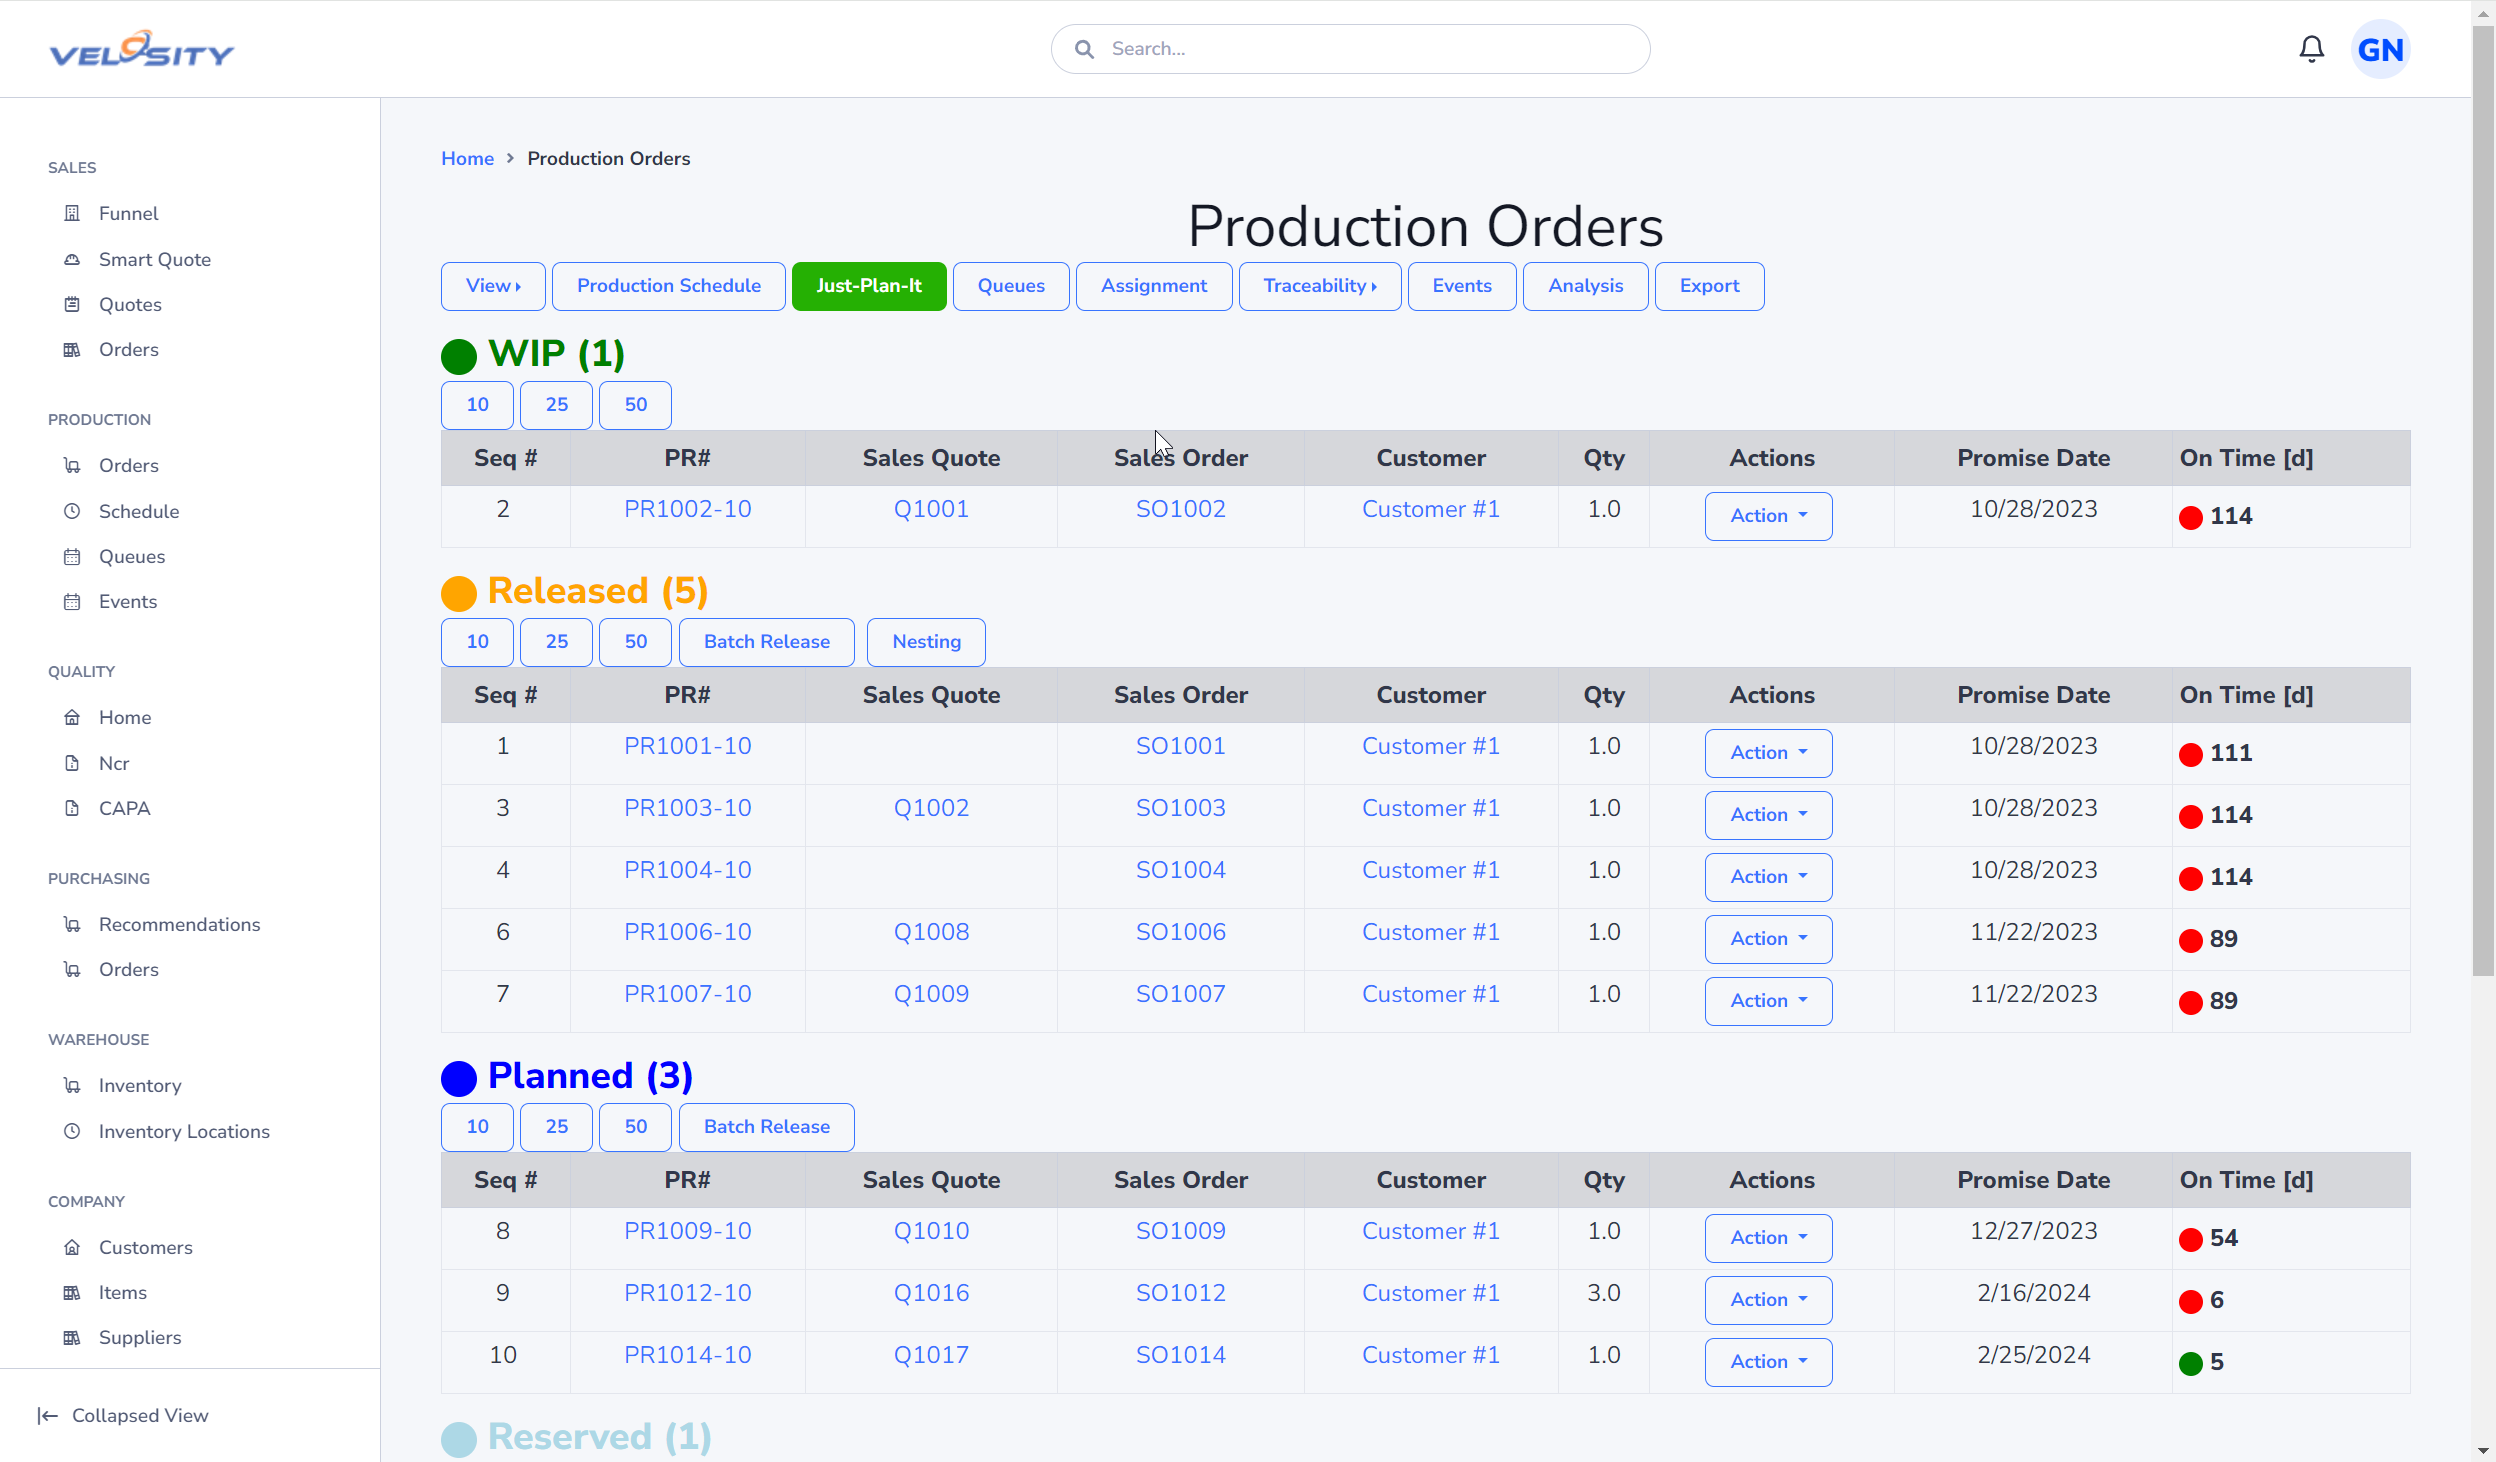This screenshot has width=2496, height=1462.
Task: Show 10 rows in Planned section
Action: pos(477,1127)
